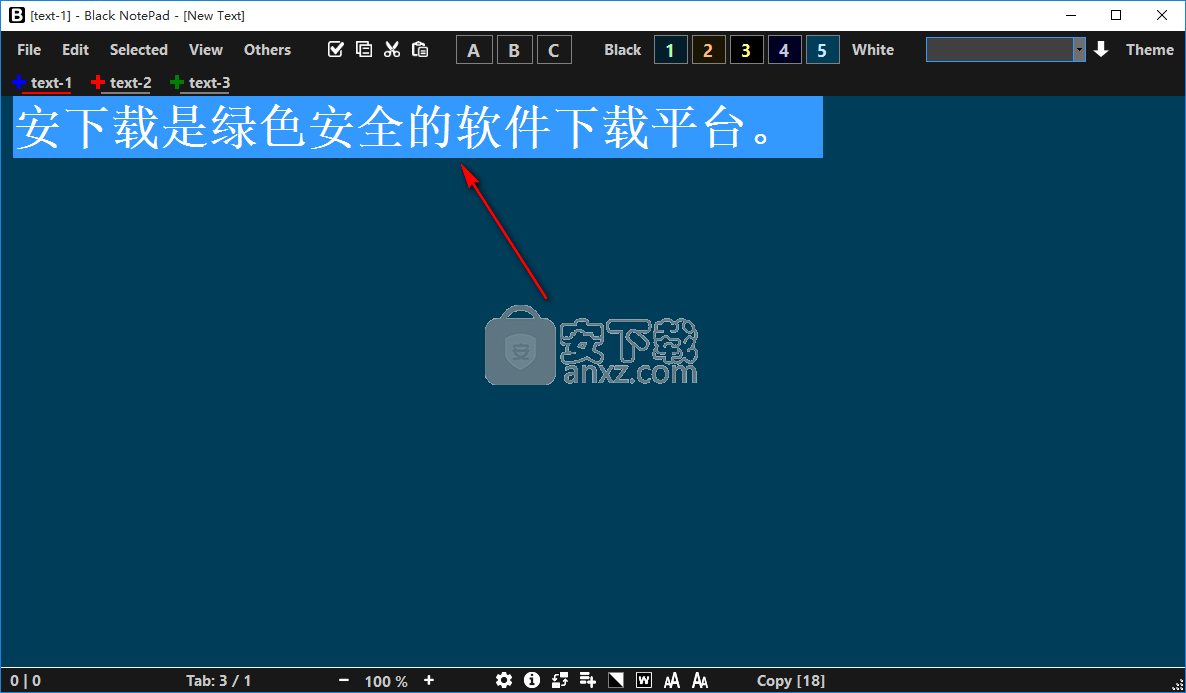Click the B button
Viewport: 1186px width, 693px height.
point(514,50)
